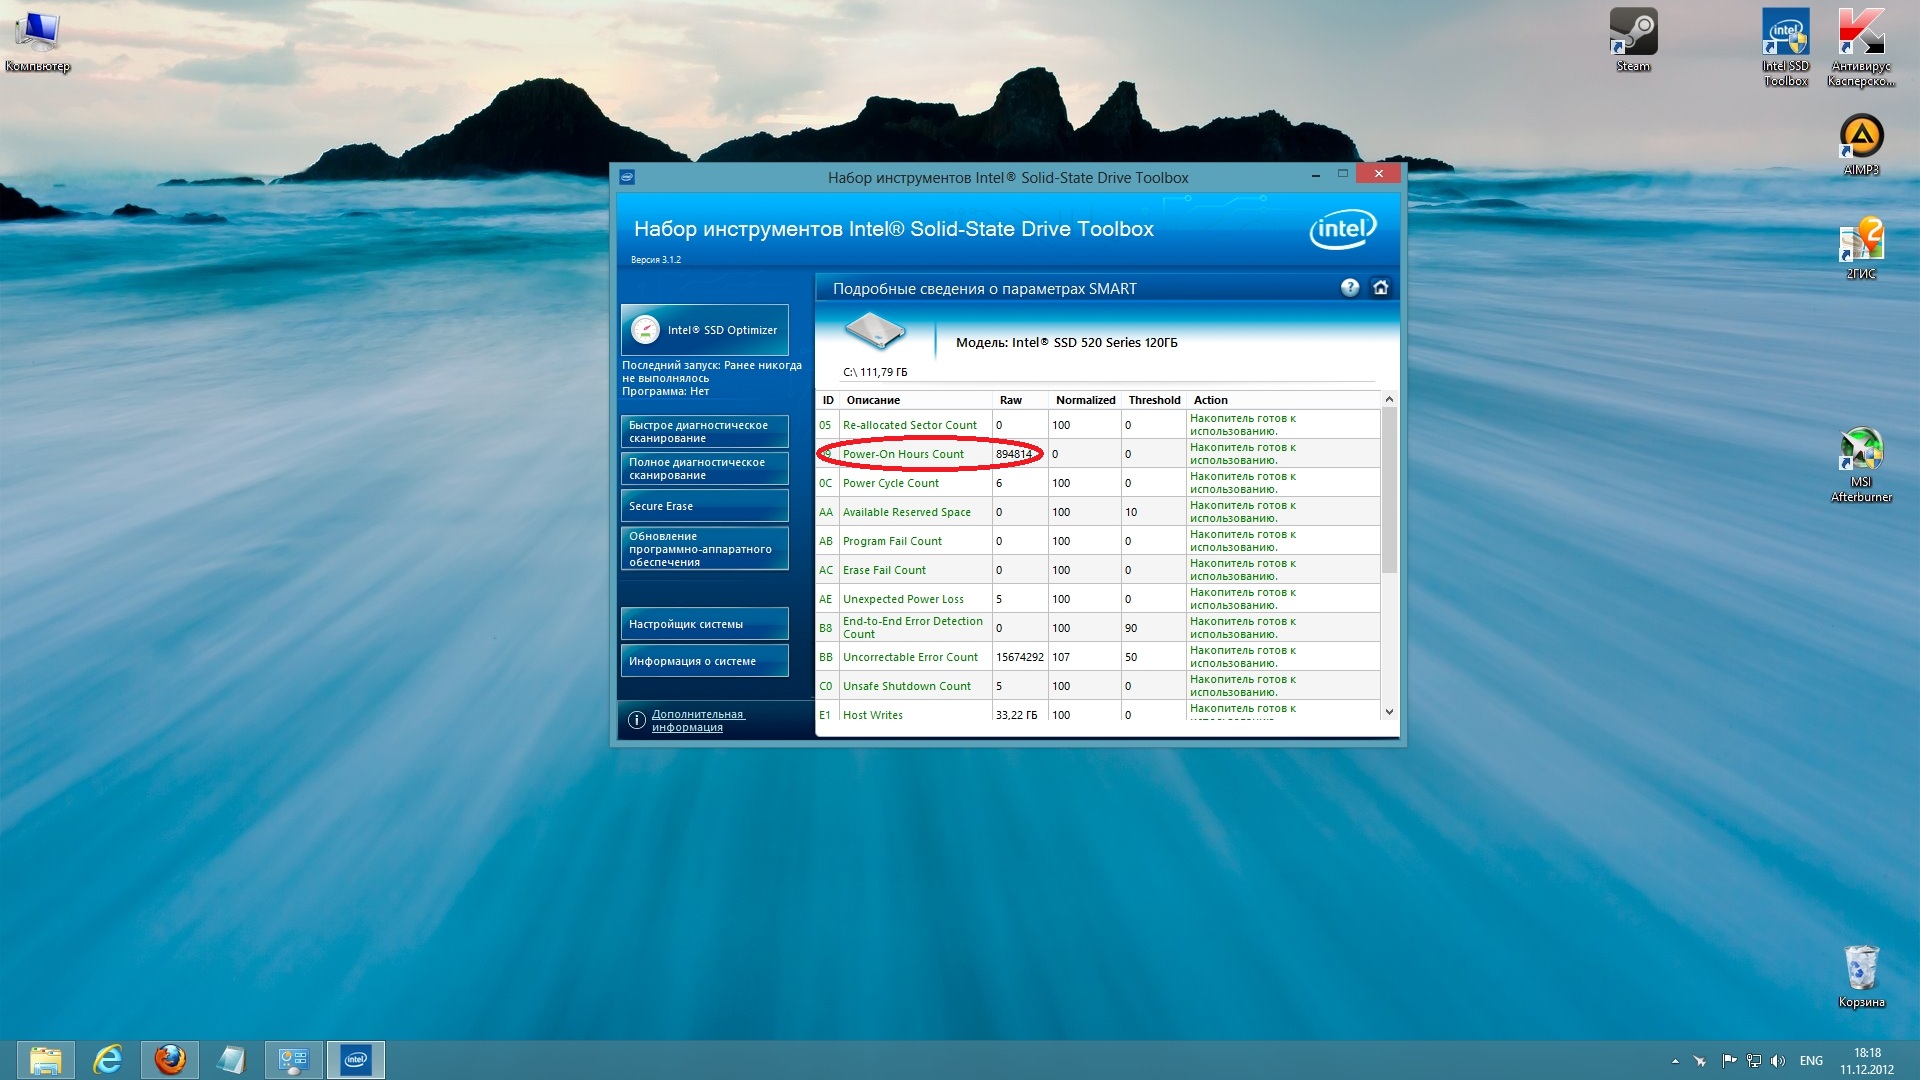Sort by Normalized column header
Viewport: 1920px width, 1080px height.
[x=1086, y=400]
